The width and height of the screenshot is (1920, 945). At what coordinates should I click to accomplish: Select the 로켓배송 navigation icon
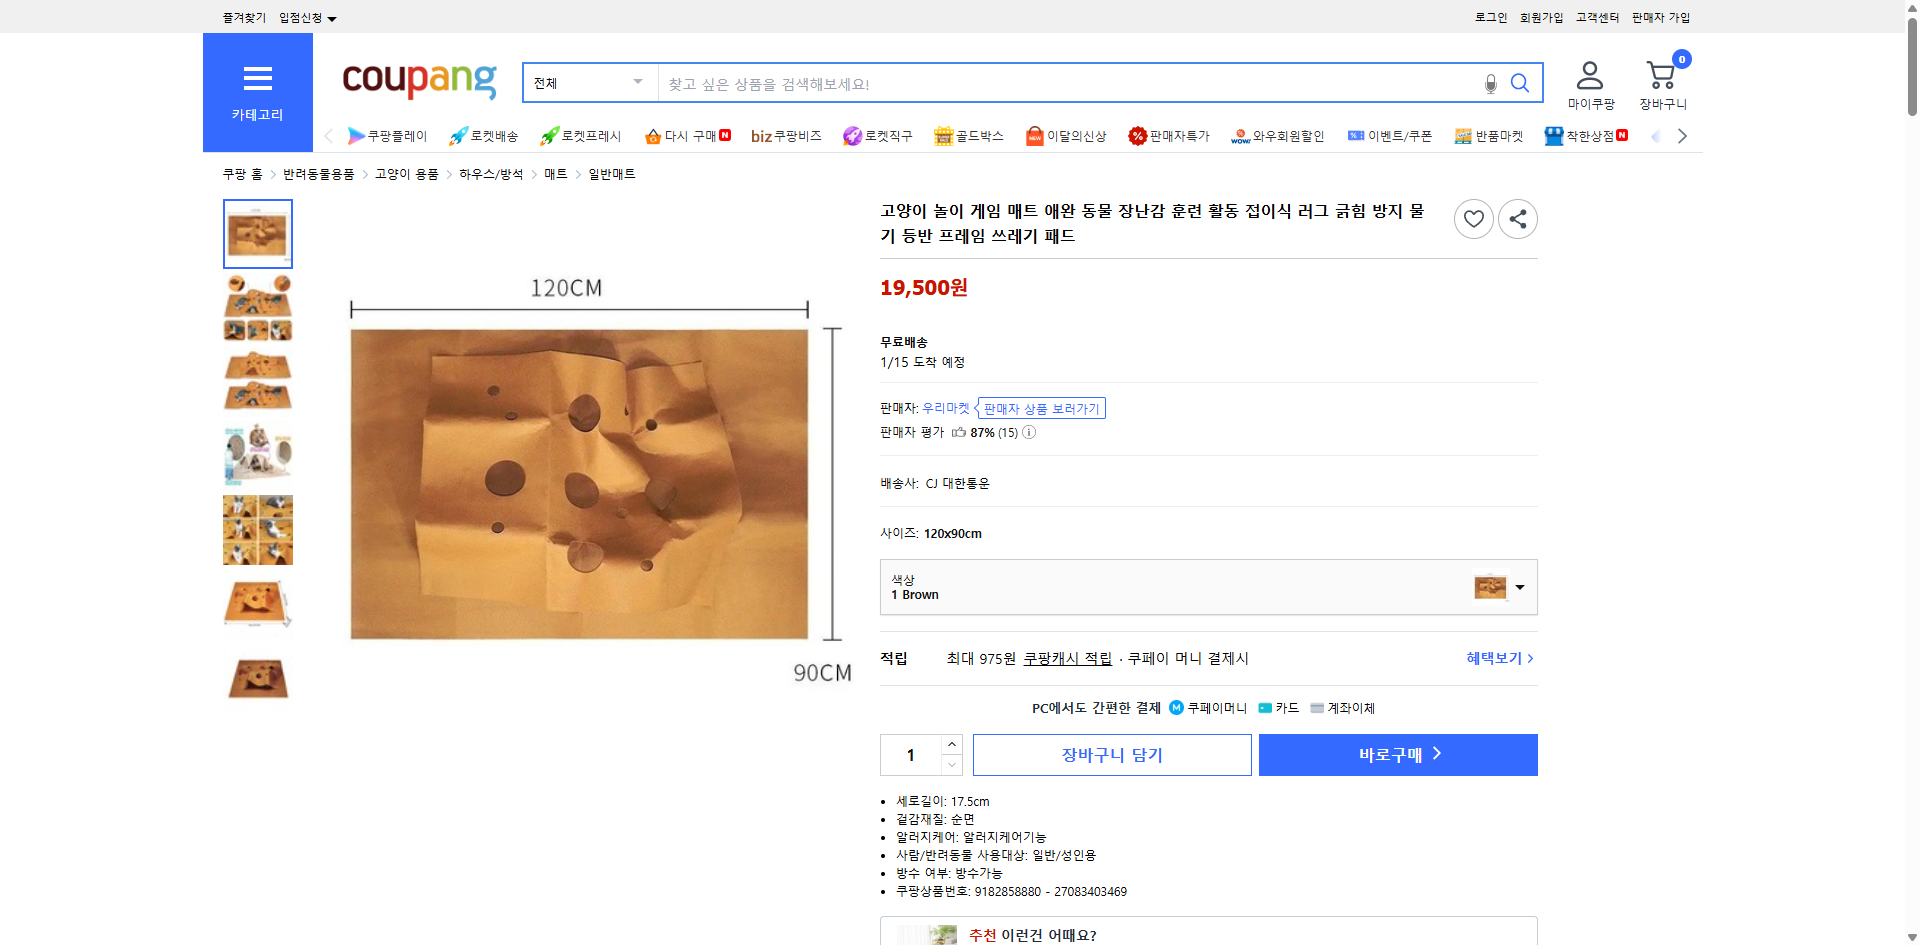[x=484, y=135]
